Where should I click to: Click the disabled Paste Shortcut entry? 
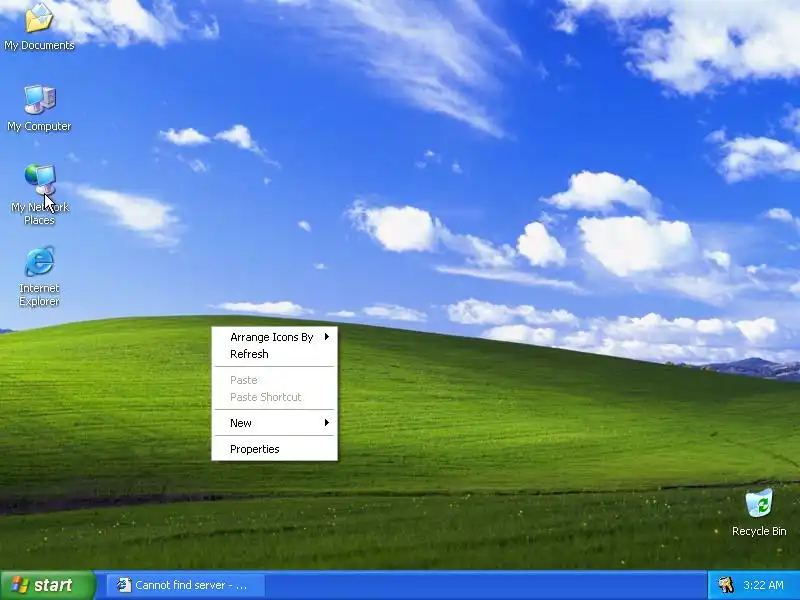coord(274,397)
